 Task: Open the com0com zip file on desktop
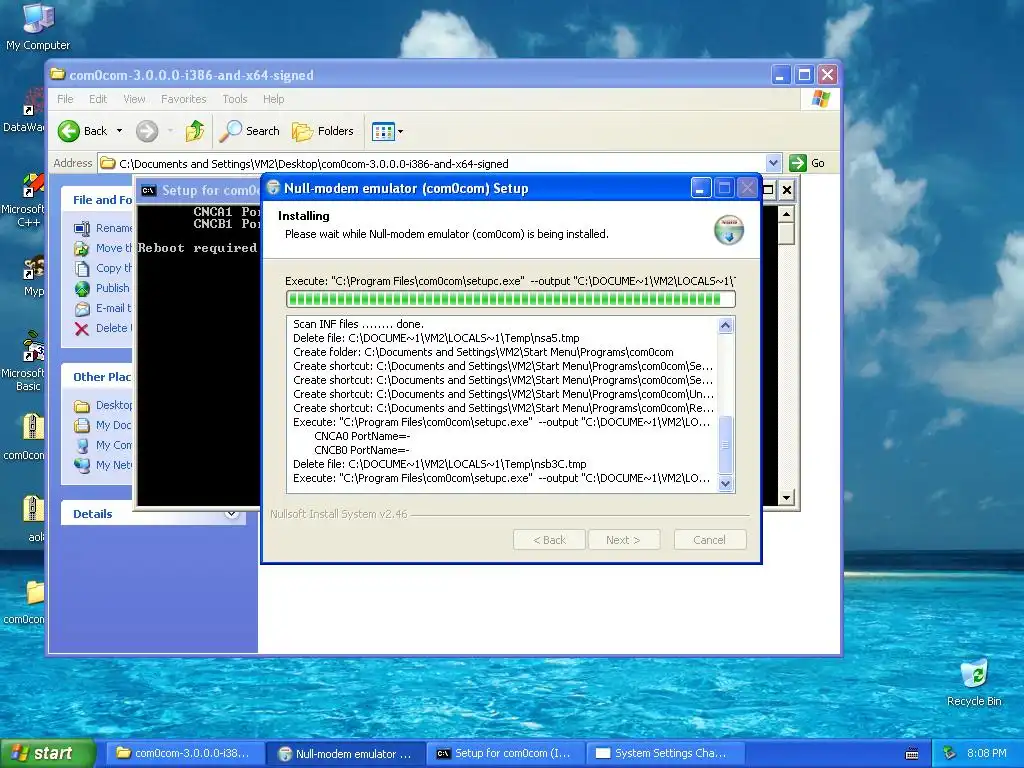[33, 428]
